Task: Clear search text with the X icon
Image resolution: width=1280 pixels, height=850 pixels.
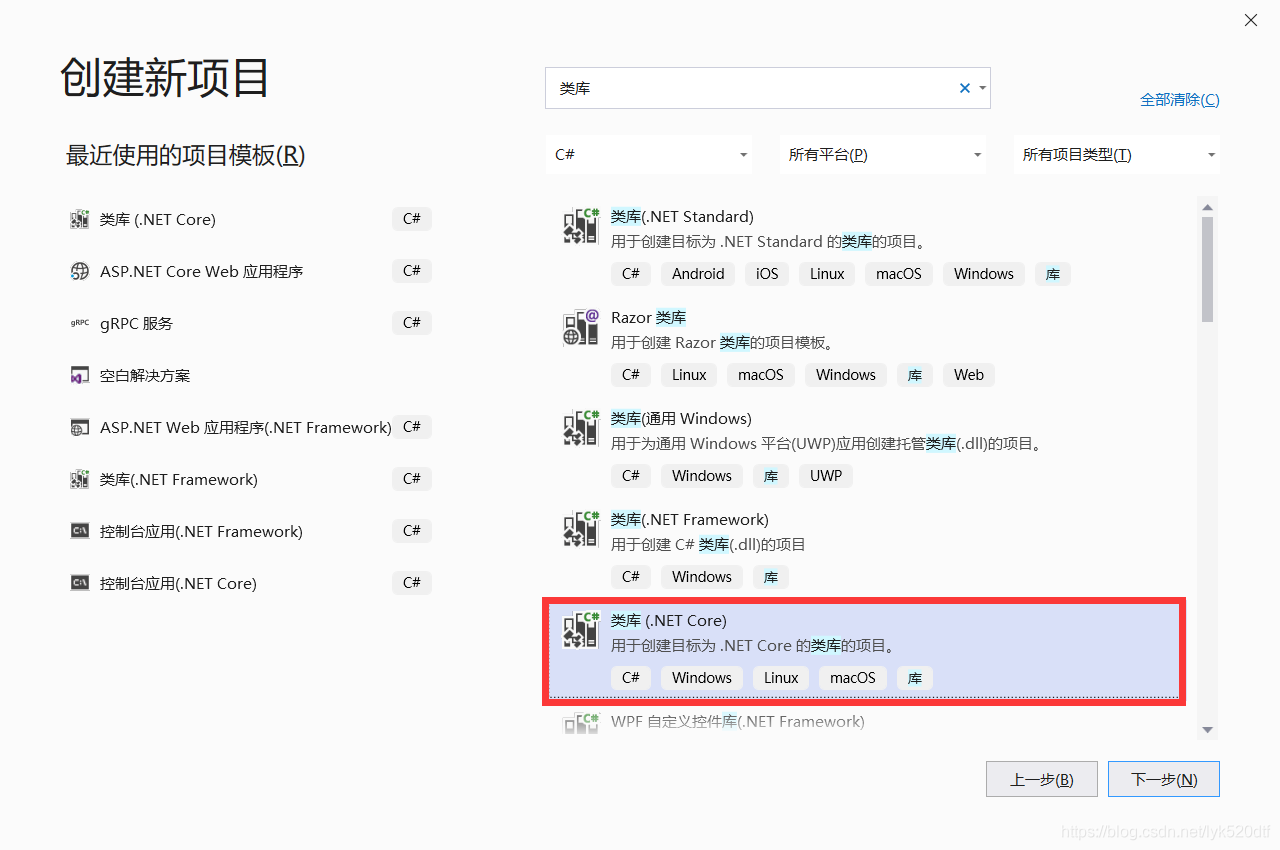Action: coord(965,88)
